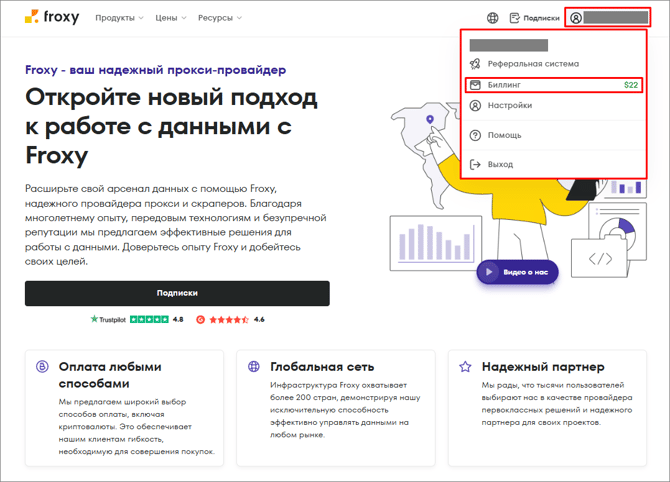Image resolution: width=670 pixels, height=482 pixels.
Task: Click the tagline Froxy - ваш надежный прокси-провайдер
Action: pyautogui.click(x=156, y=70)
